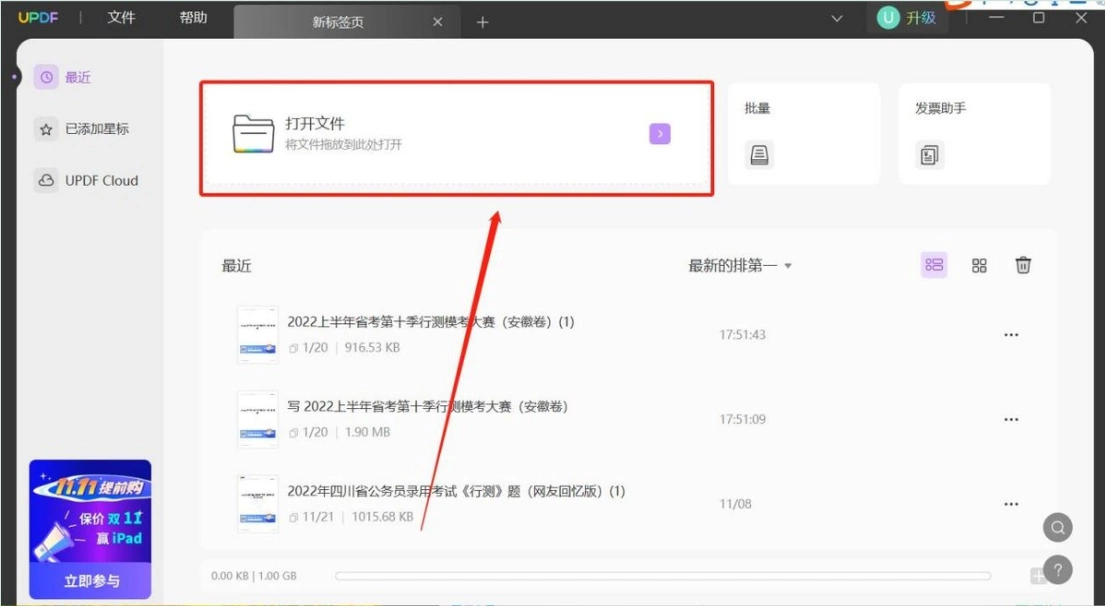Open the invoice assistant (发票助手) icon
The width and height of the screenshot is (1105, 606).
(930, 155)
